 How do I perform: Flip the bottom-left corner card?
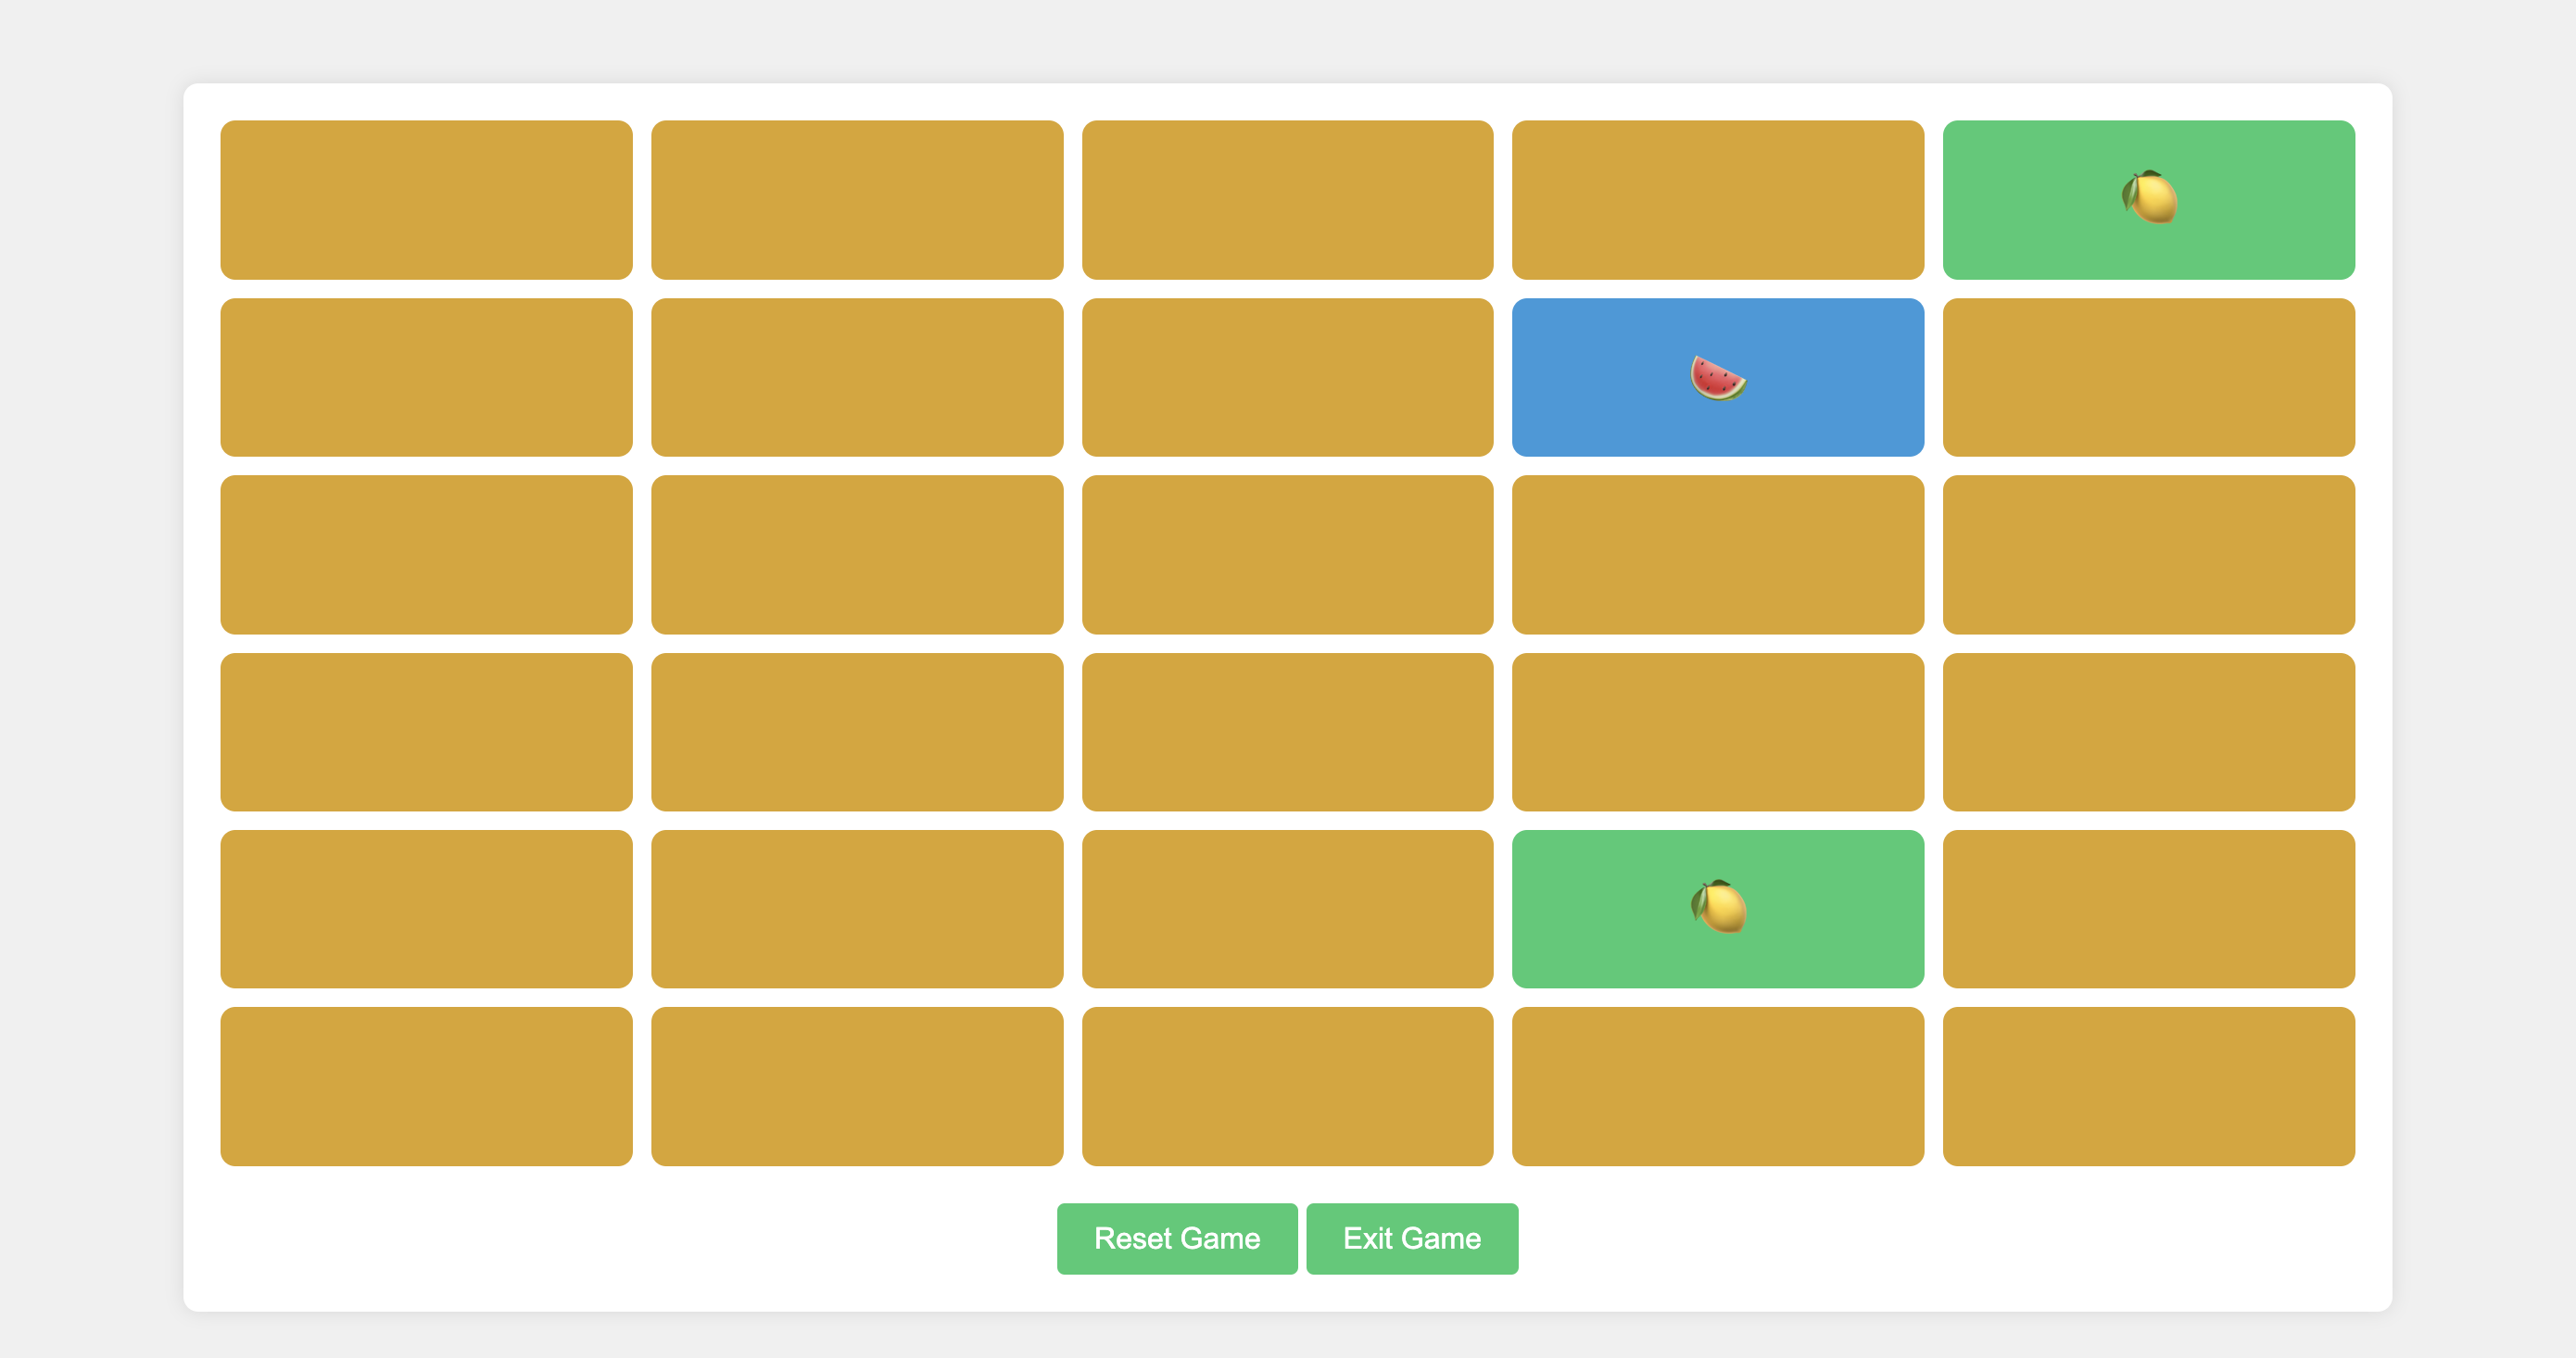[x=426, y=1085]
